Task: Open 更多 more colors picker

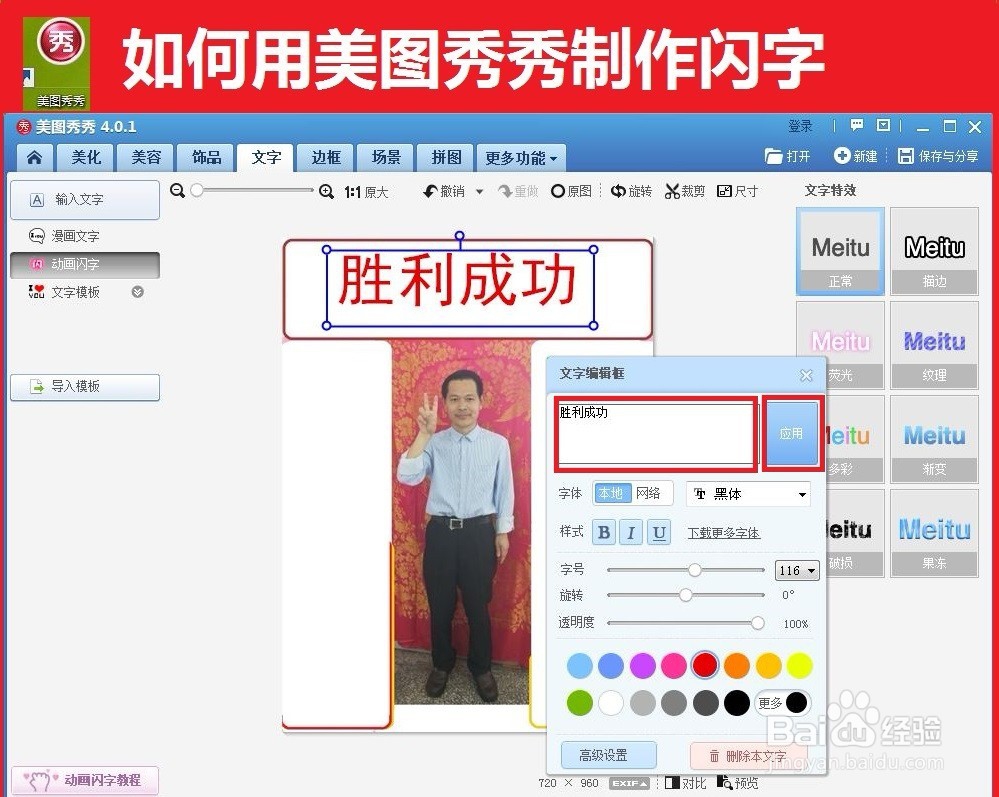Action: coord(782,703)
